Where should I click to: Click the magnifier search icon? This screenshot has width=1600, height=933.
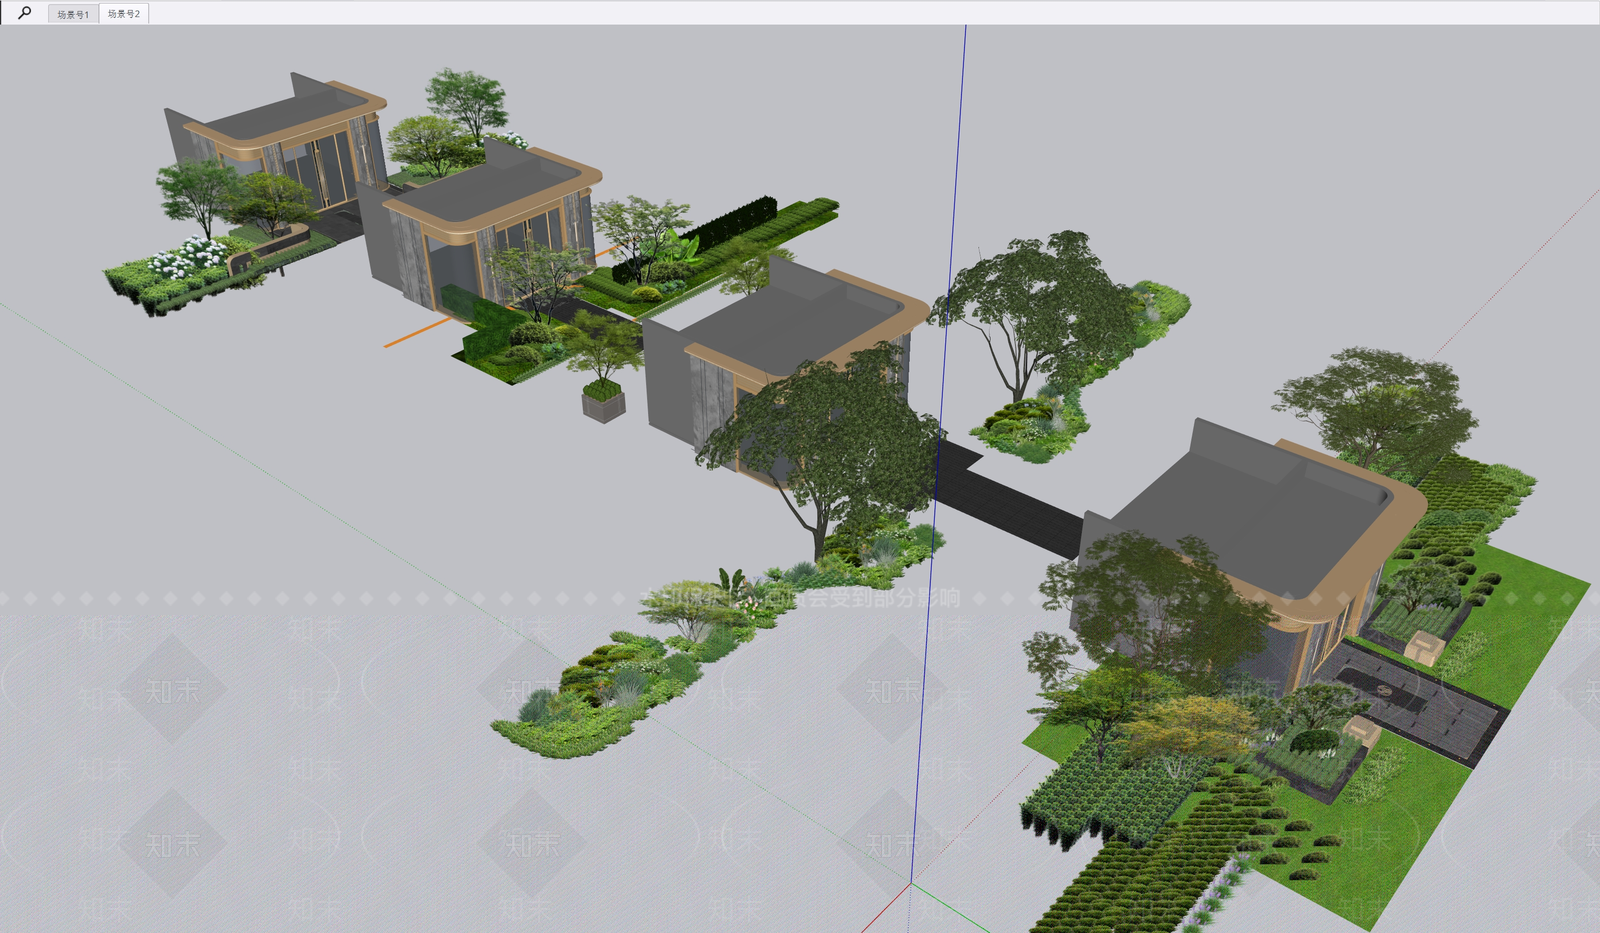coord(24,13)
